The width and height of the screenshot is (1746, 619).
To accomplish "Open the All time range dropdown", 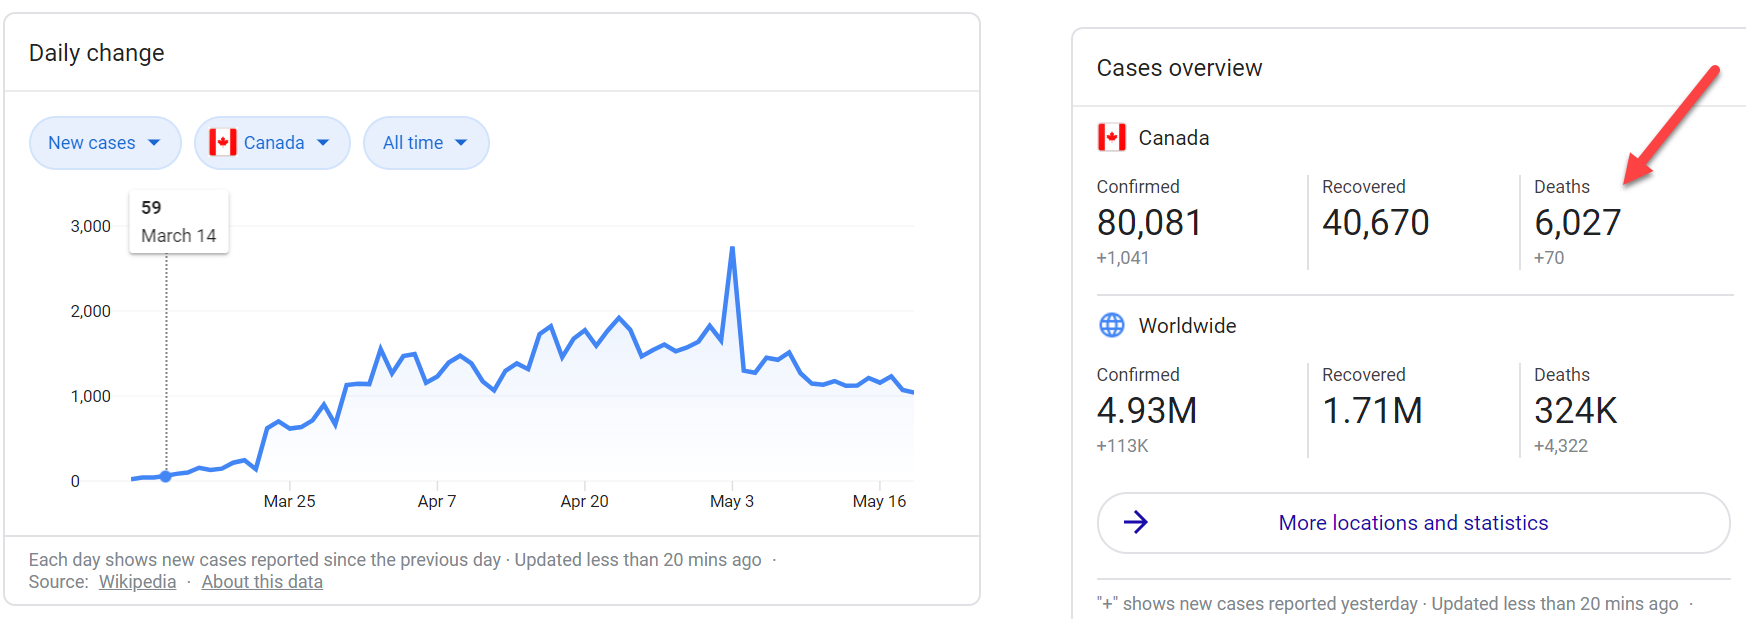I will [425, 143].
